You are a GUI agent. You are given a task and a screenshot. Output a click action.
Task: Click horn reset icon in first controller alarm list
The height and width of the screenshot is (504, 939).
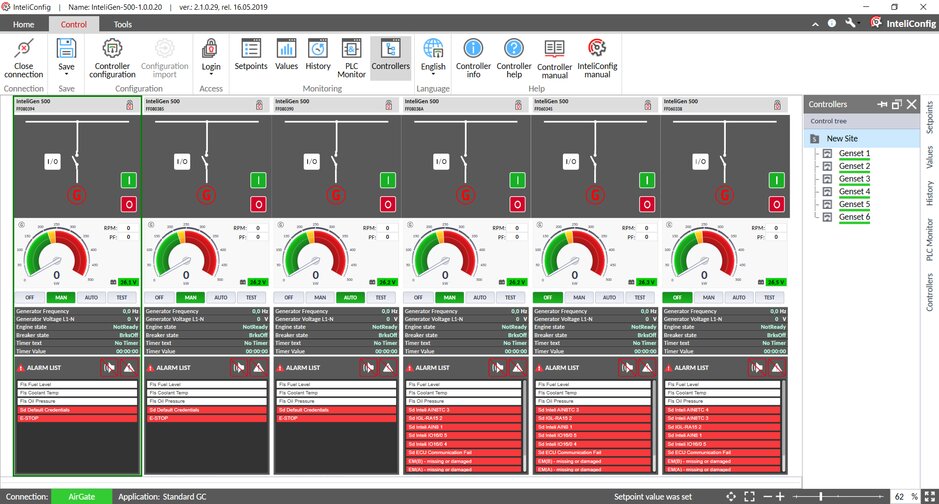coord(109,368)
